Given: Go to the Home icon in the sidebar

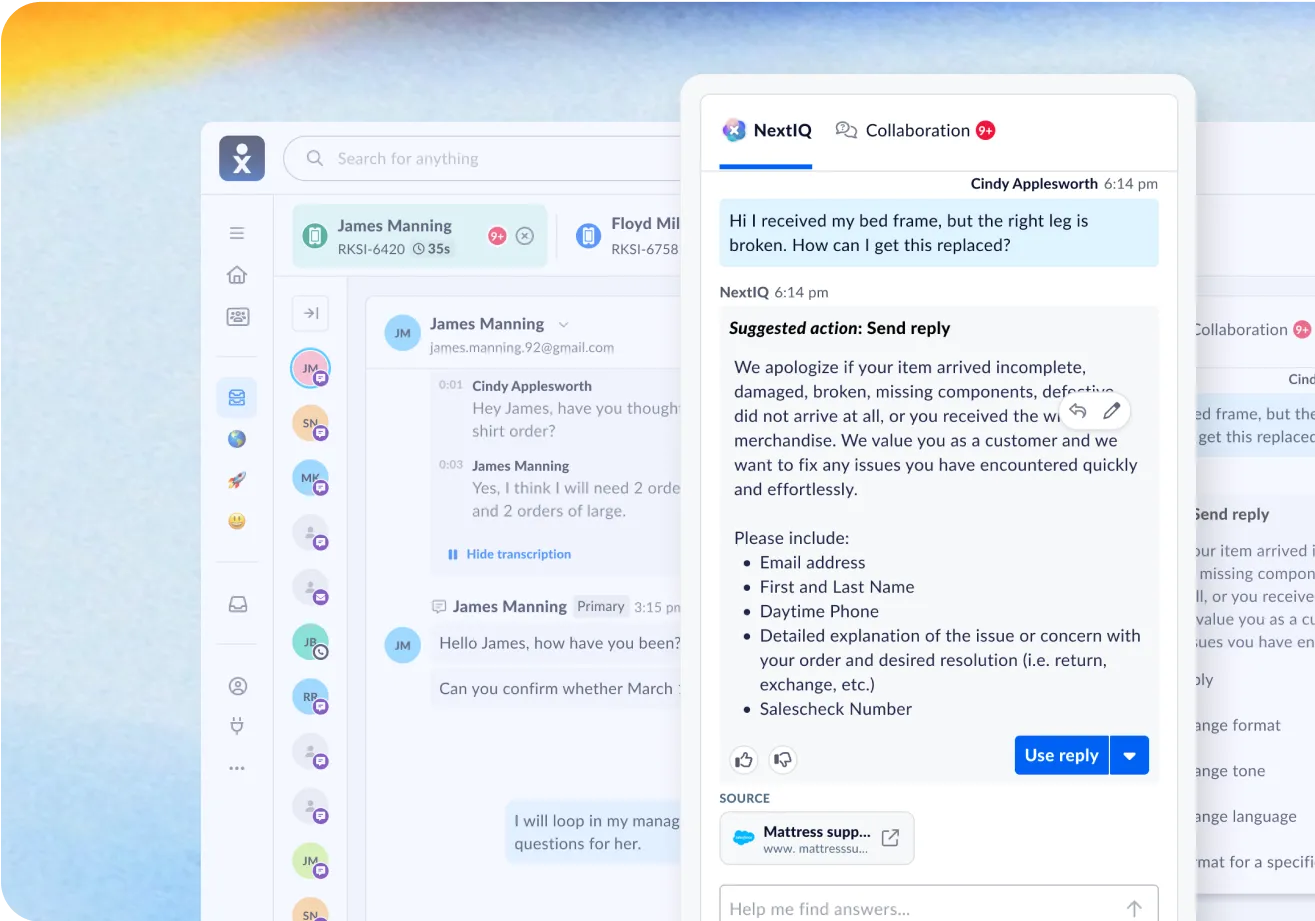Looking at the screenshot, I should pos(237,275).
